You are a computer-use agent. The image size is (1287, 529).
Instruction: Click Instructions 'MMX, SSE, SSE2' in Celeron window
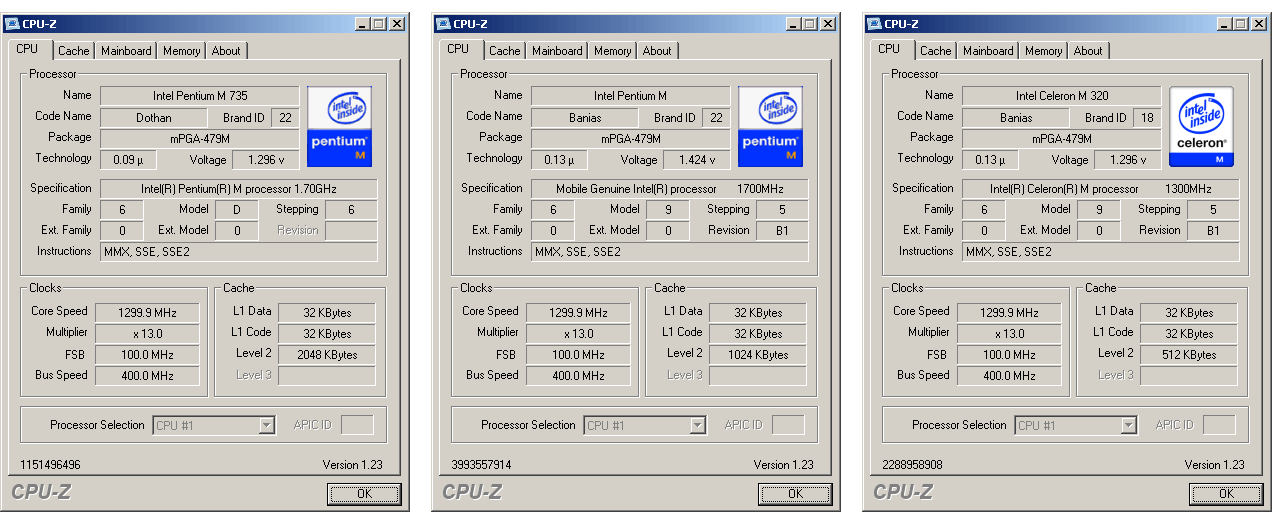[1101, 252]
